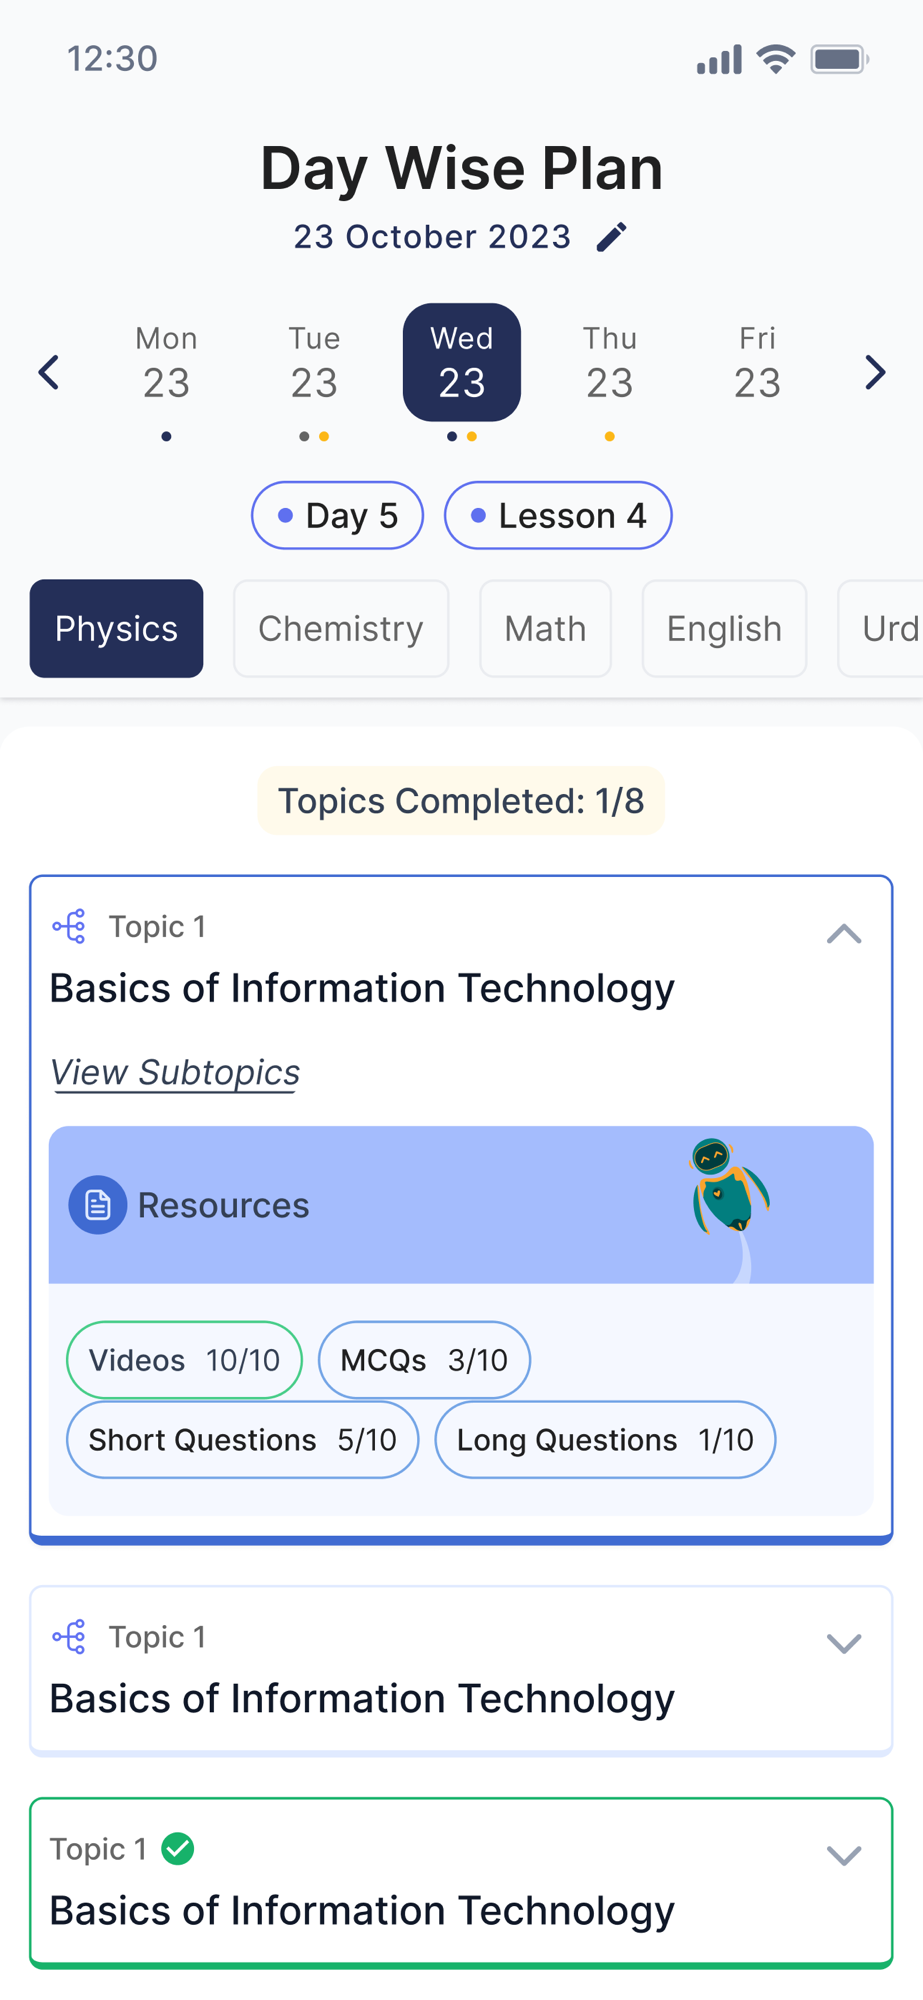The image size is (923, 2000).
Task: Click the Resources document icon
Action: coord(97,1205)
